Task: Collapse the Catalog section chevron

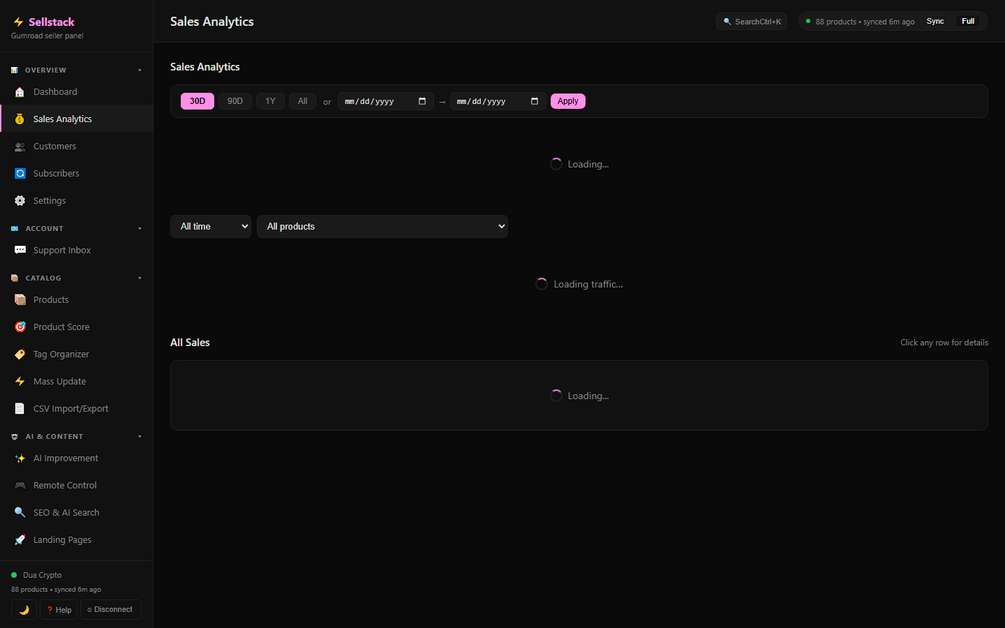Action: (x=140, y=278)
